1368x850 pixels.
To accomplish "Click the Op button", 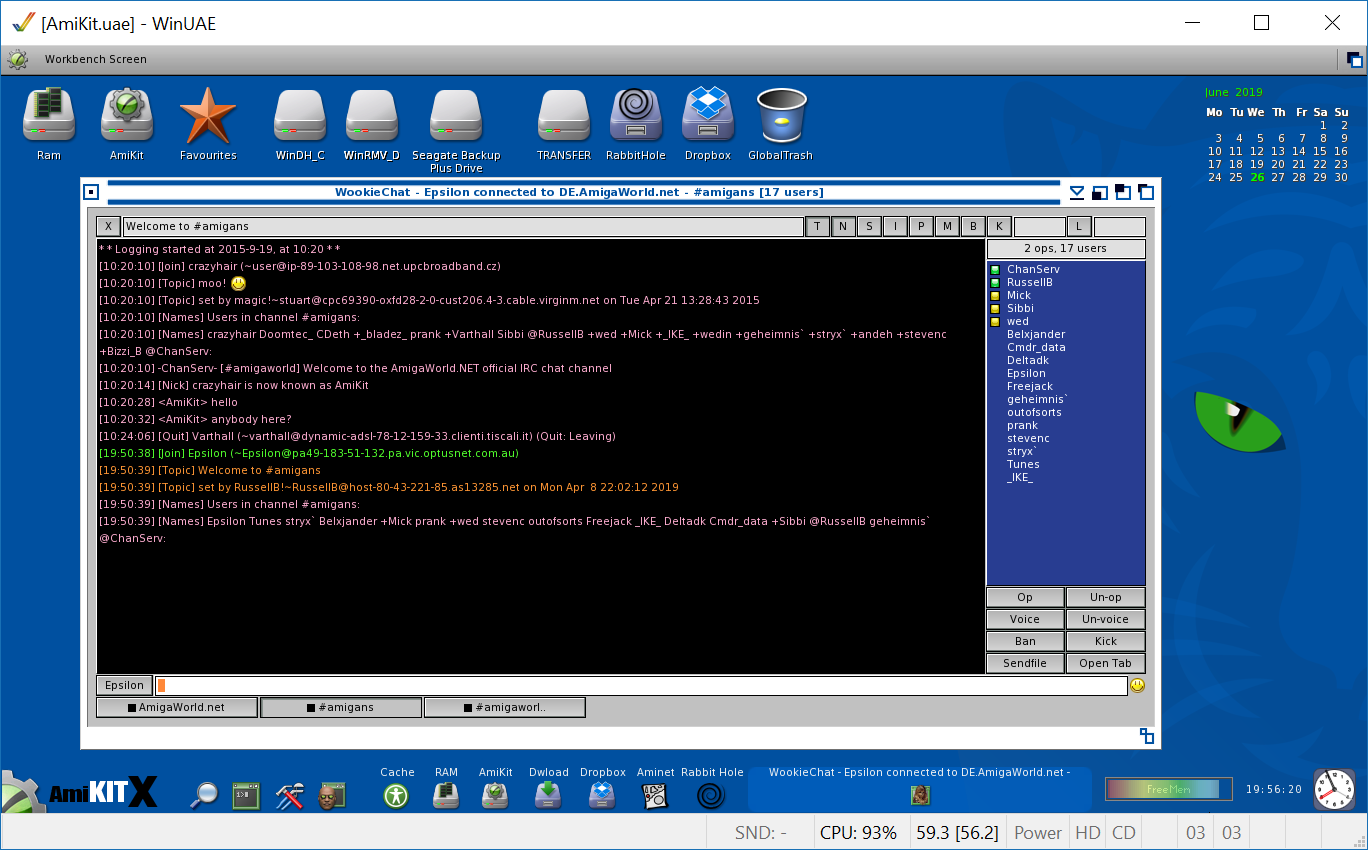I will point(1025,597).
